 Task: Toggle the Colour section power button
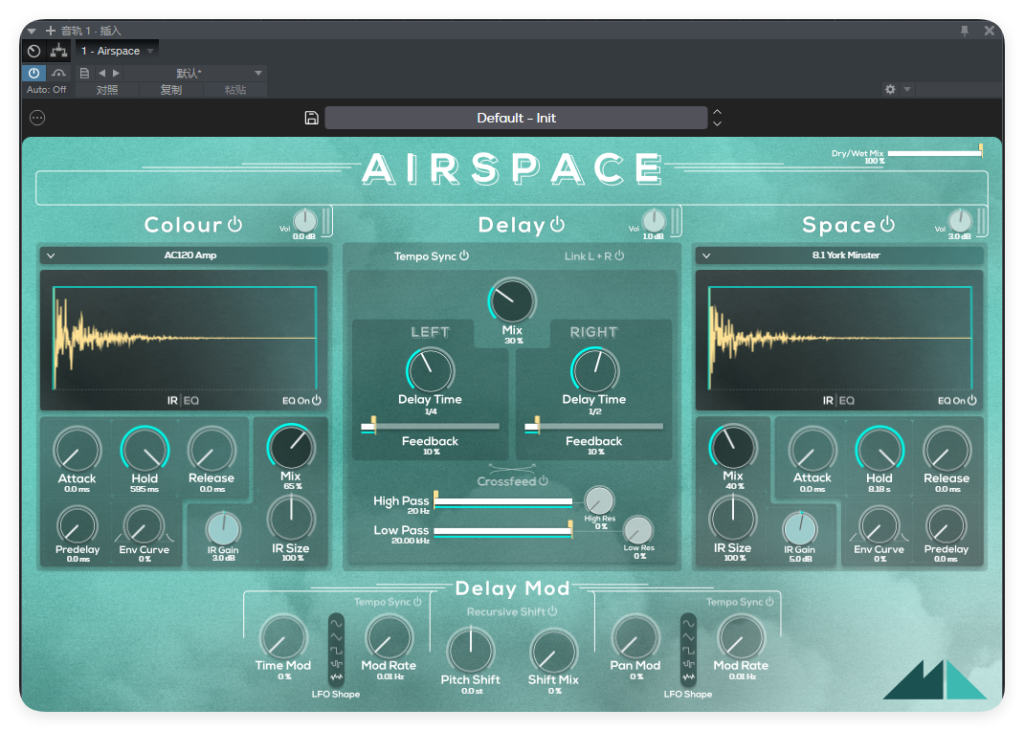click(235, 224)
